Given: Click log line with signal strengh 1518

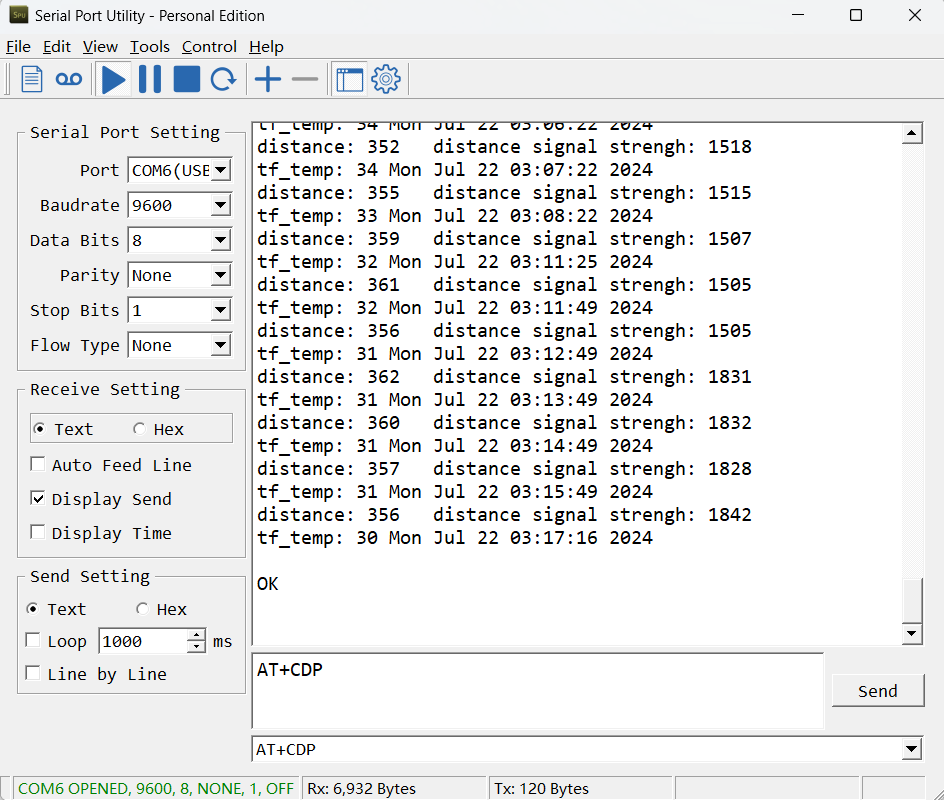Looking at the screenshot, I should pyautogui.click(x=505, y=147).
